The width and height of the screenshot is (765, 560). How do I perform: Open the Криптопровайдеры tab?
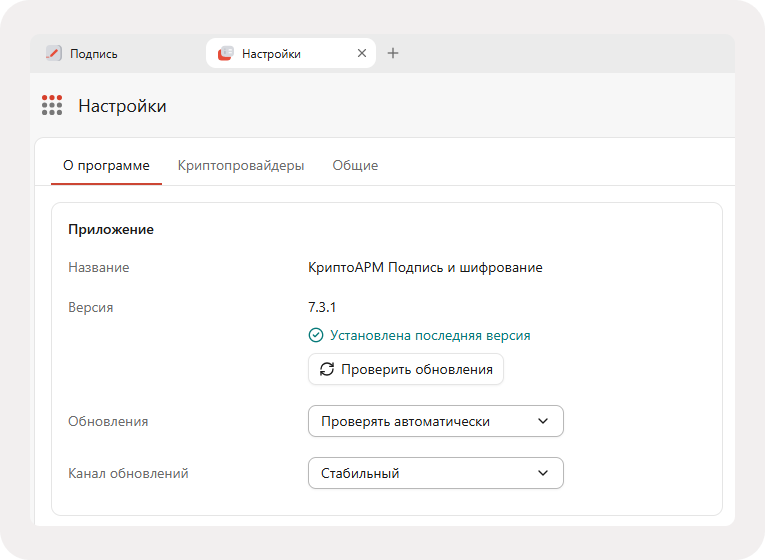click(241, 165)
